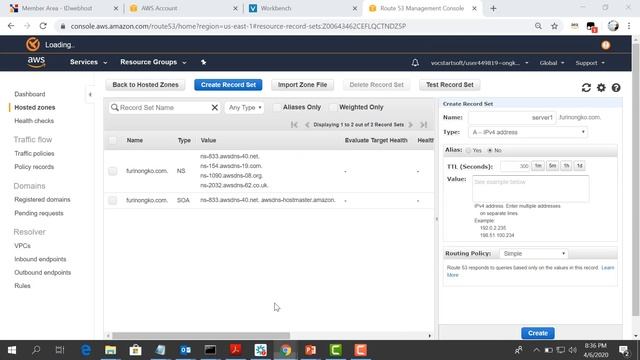Go to first page of record sets
640x360 pixels.
pyautogui.click(x=294, y=124)
